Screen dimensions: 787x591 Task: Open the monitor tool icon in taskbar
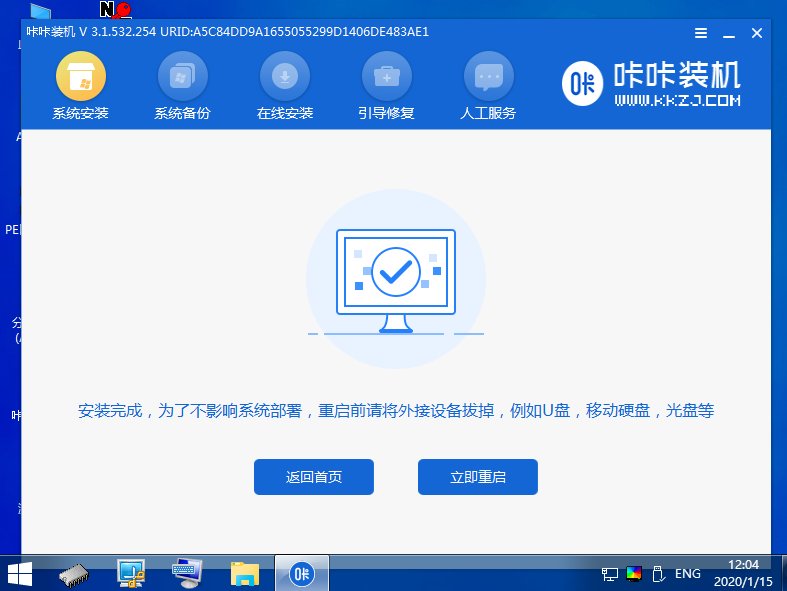pos(131,573)
